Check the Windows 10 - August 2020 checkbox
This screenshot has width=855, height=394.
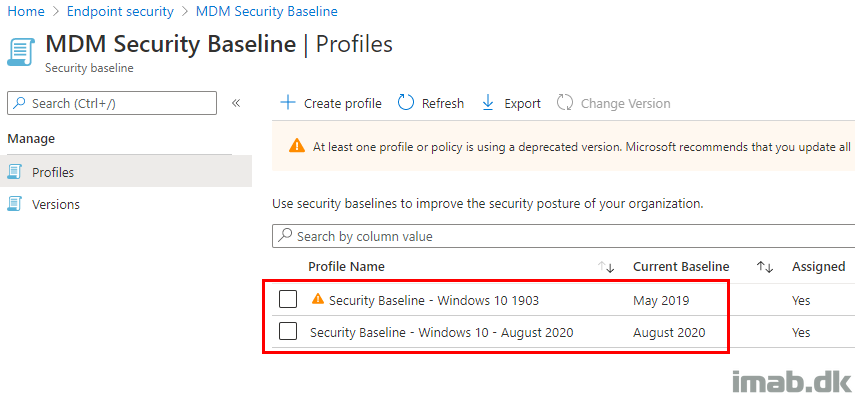click(x=288, y=331)
